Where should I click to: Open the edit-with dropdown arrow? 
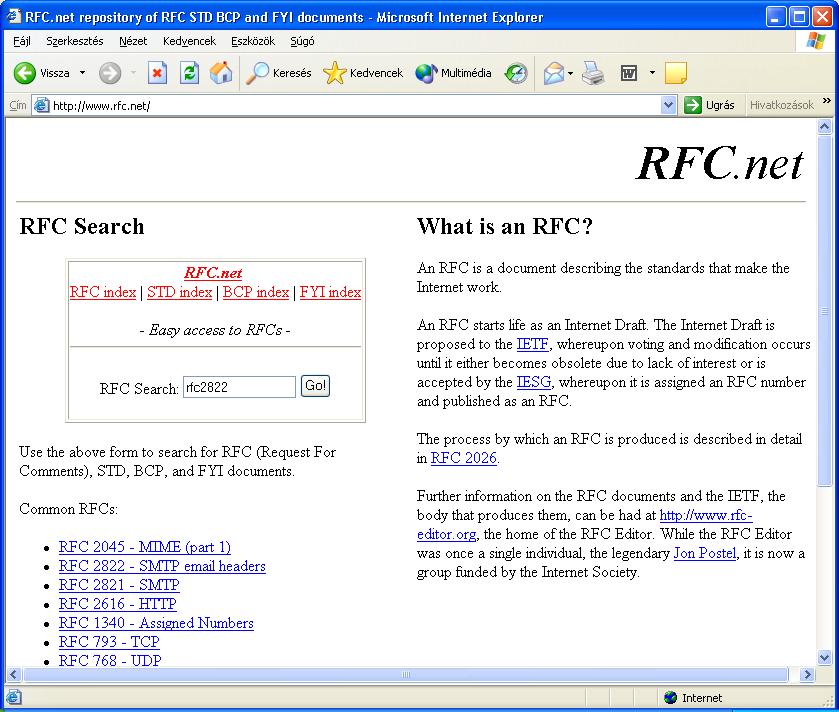tap(652, 73)
